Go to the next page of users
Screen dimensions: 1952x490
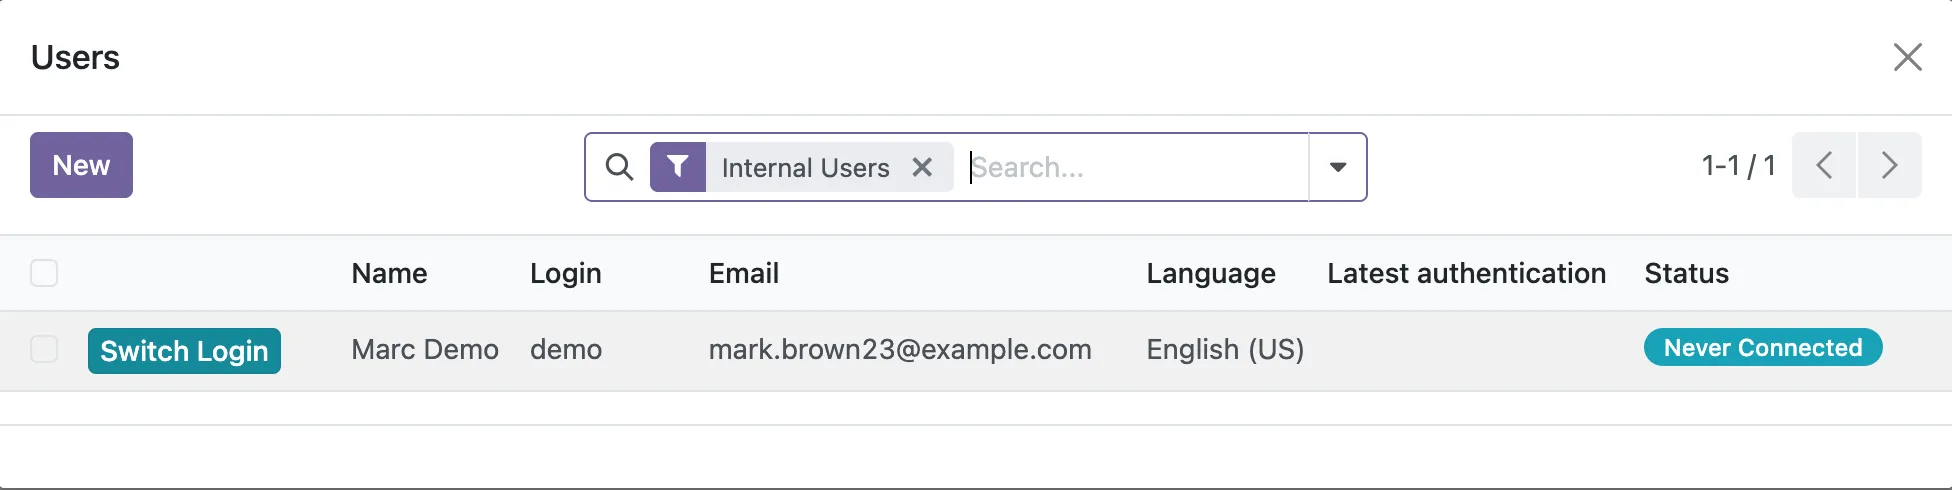click(1889, 165)
